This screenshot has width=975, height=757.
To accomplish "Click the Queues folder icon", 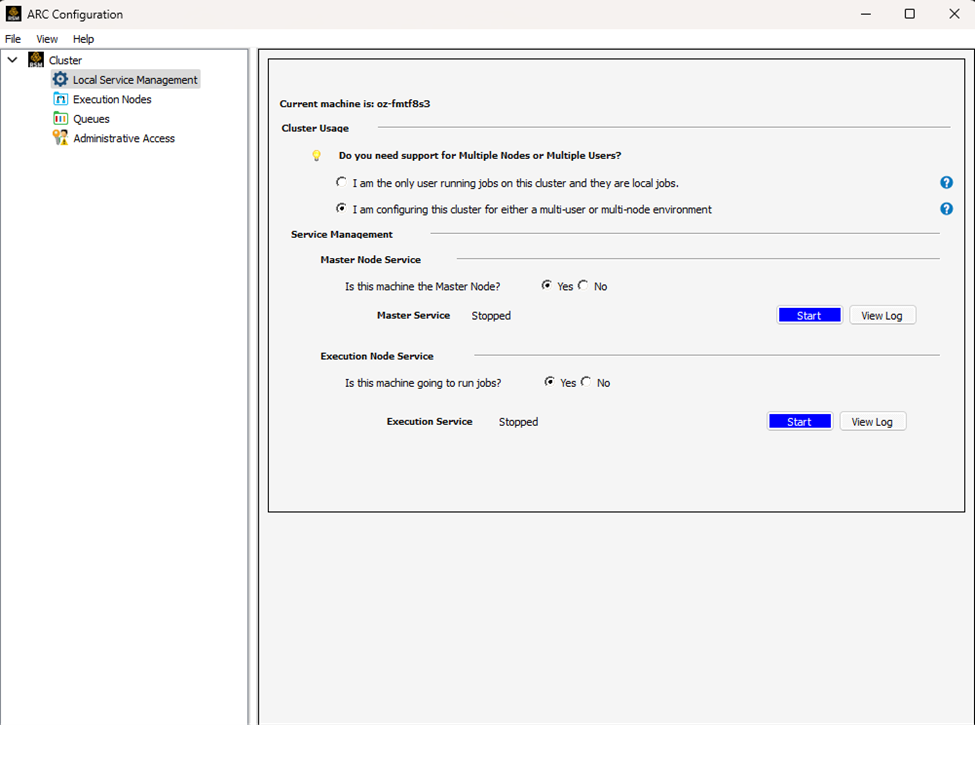I will coord(60,118).
